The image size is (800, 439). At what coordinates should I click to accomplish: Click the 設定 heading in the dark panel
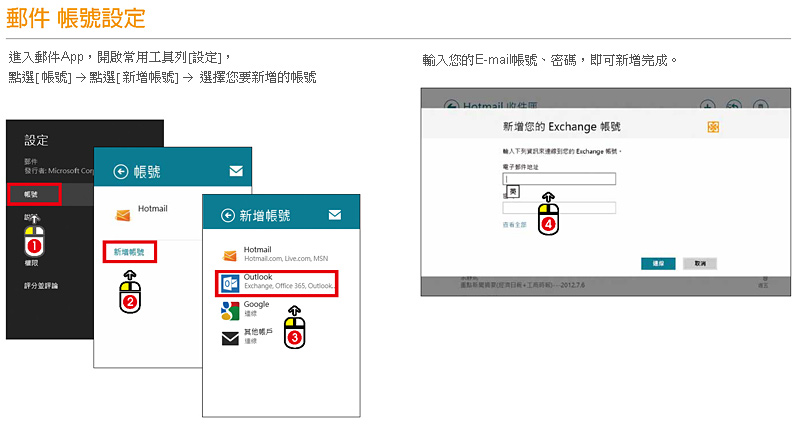36,140
